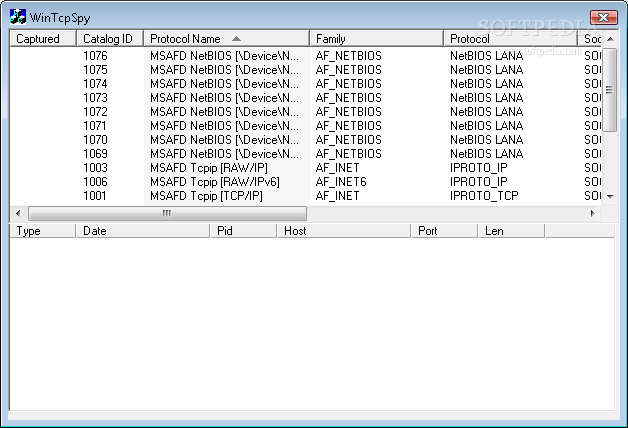Click the Pid column header
The height and width of the screenshot is (428, 628).
coord(244,231)
